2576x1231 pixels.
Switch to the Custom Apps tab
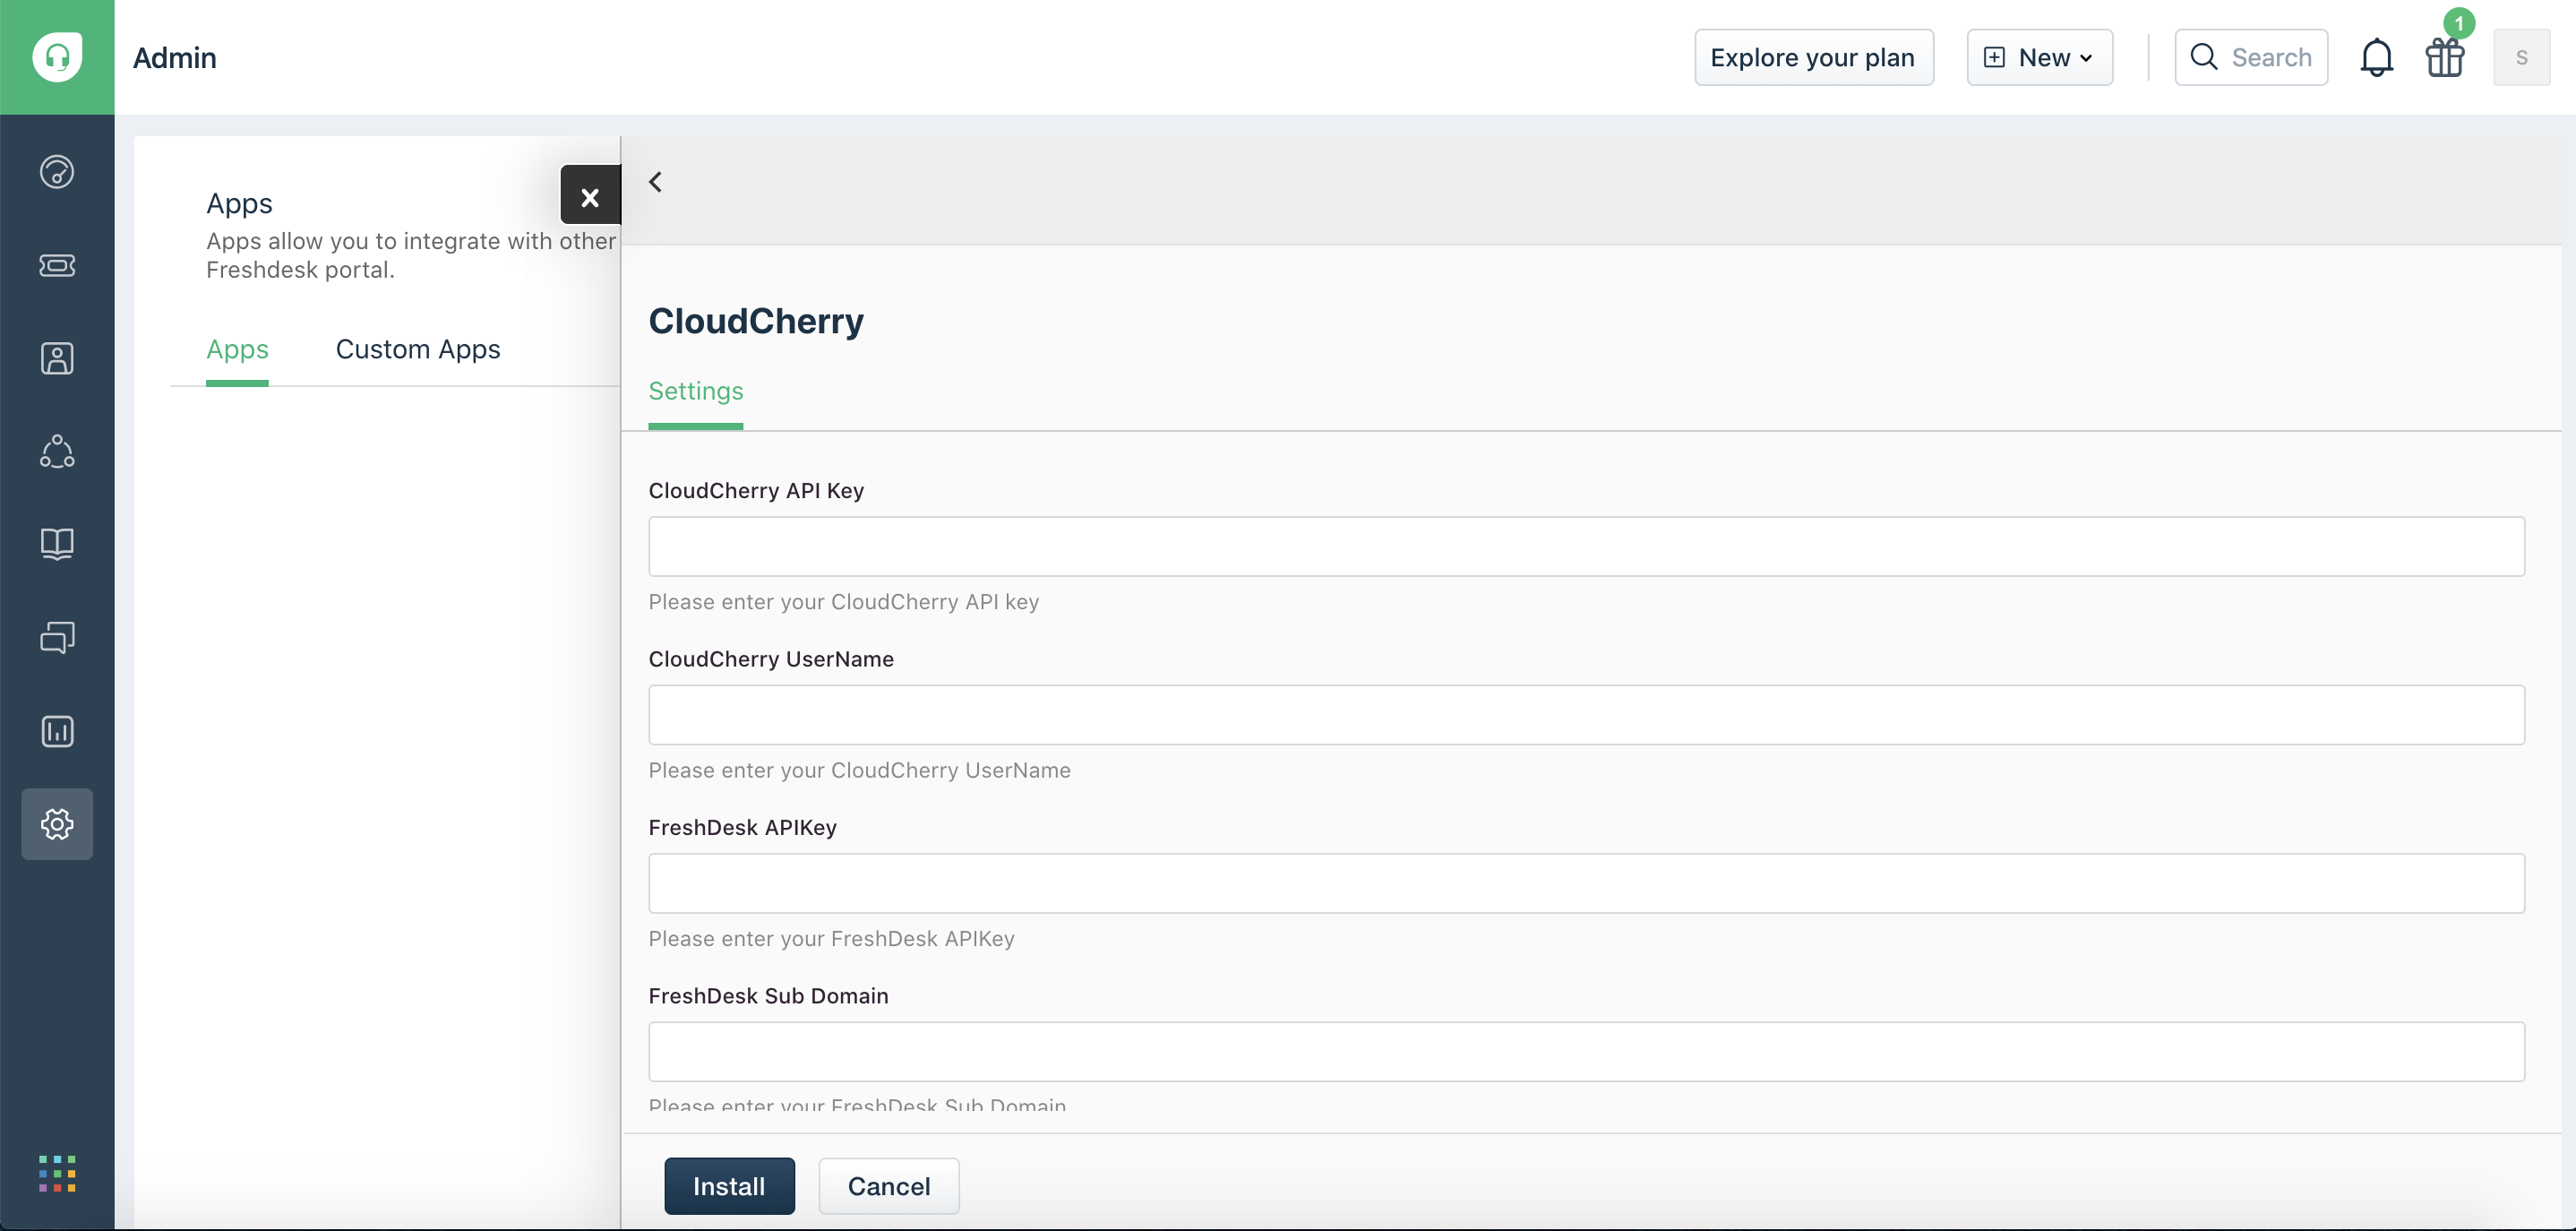[x=418, y=350]
